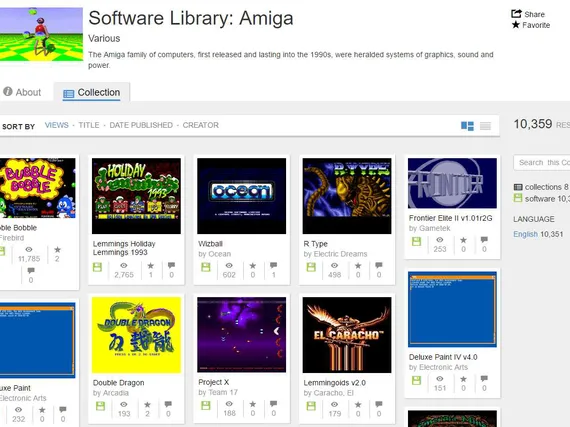Image resolution: width=570 pixels, height=427 pixels.
Task: Click the Project X title link
Action: 214,382
